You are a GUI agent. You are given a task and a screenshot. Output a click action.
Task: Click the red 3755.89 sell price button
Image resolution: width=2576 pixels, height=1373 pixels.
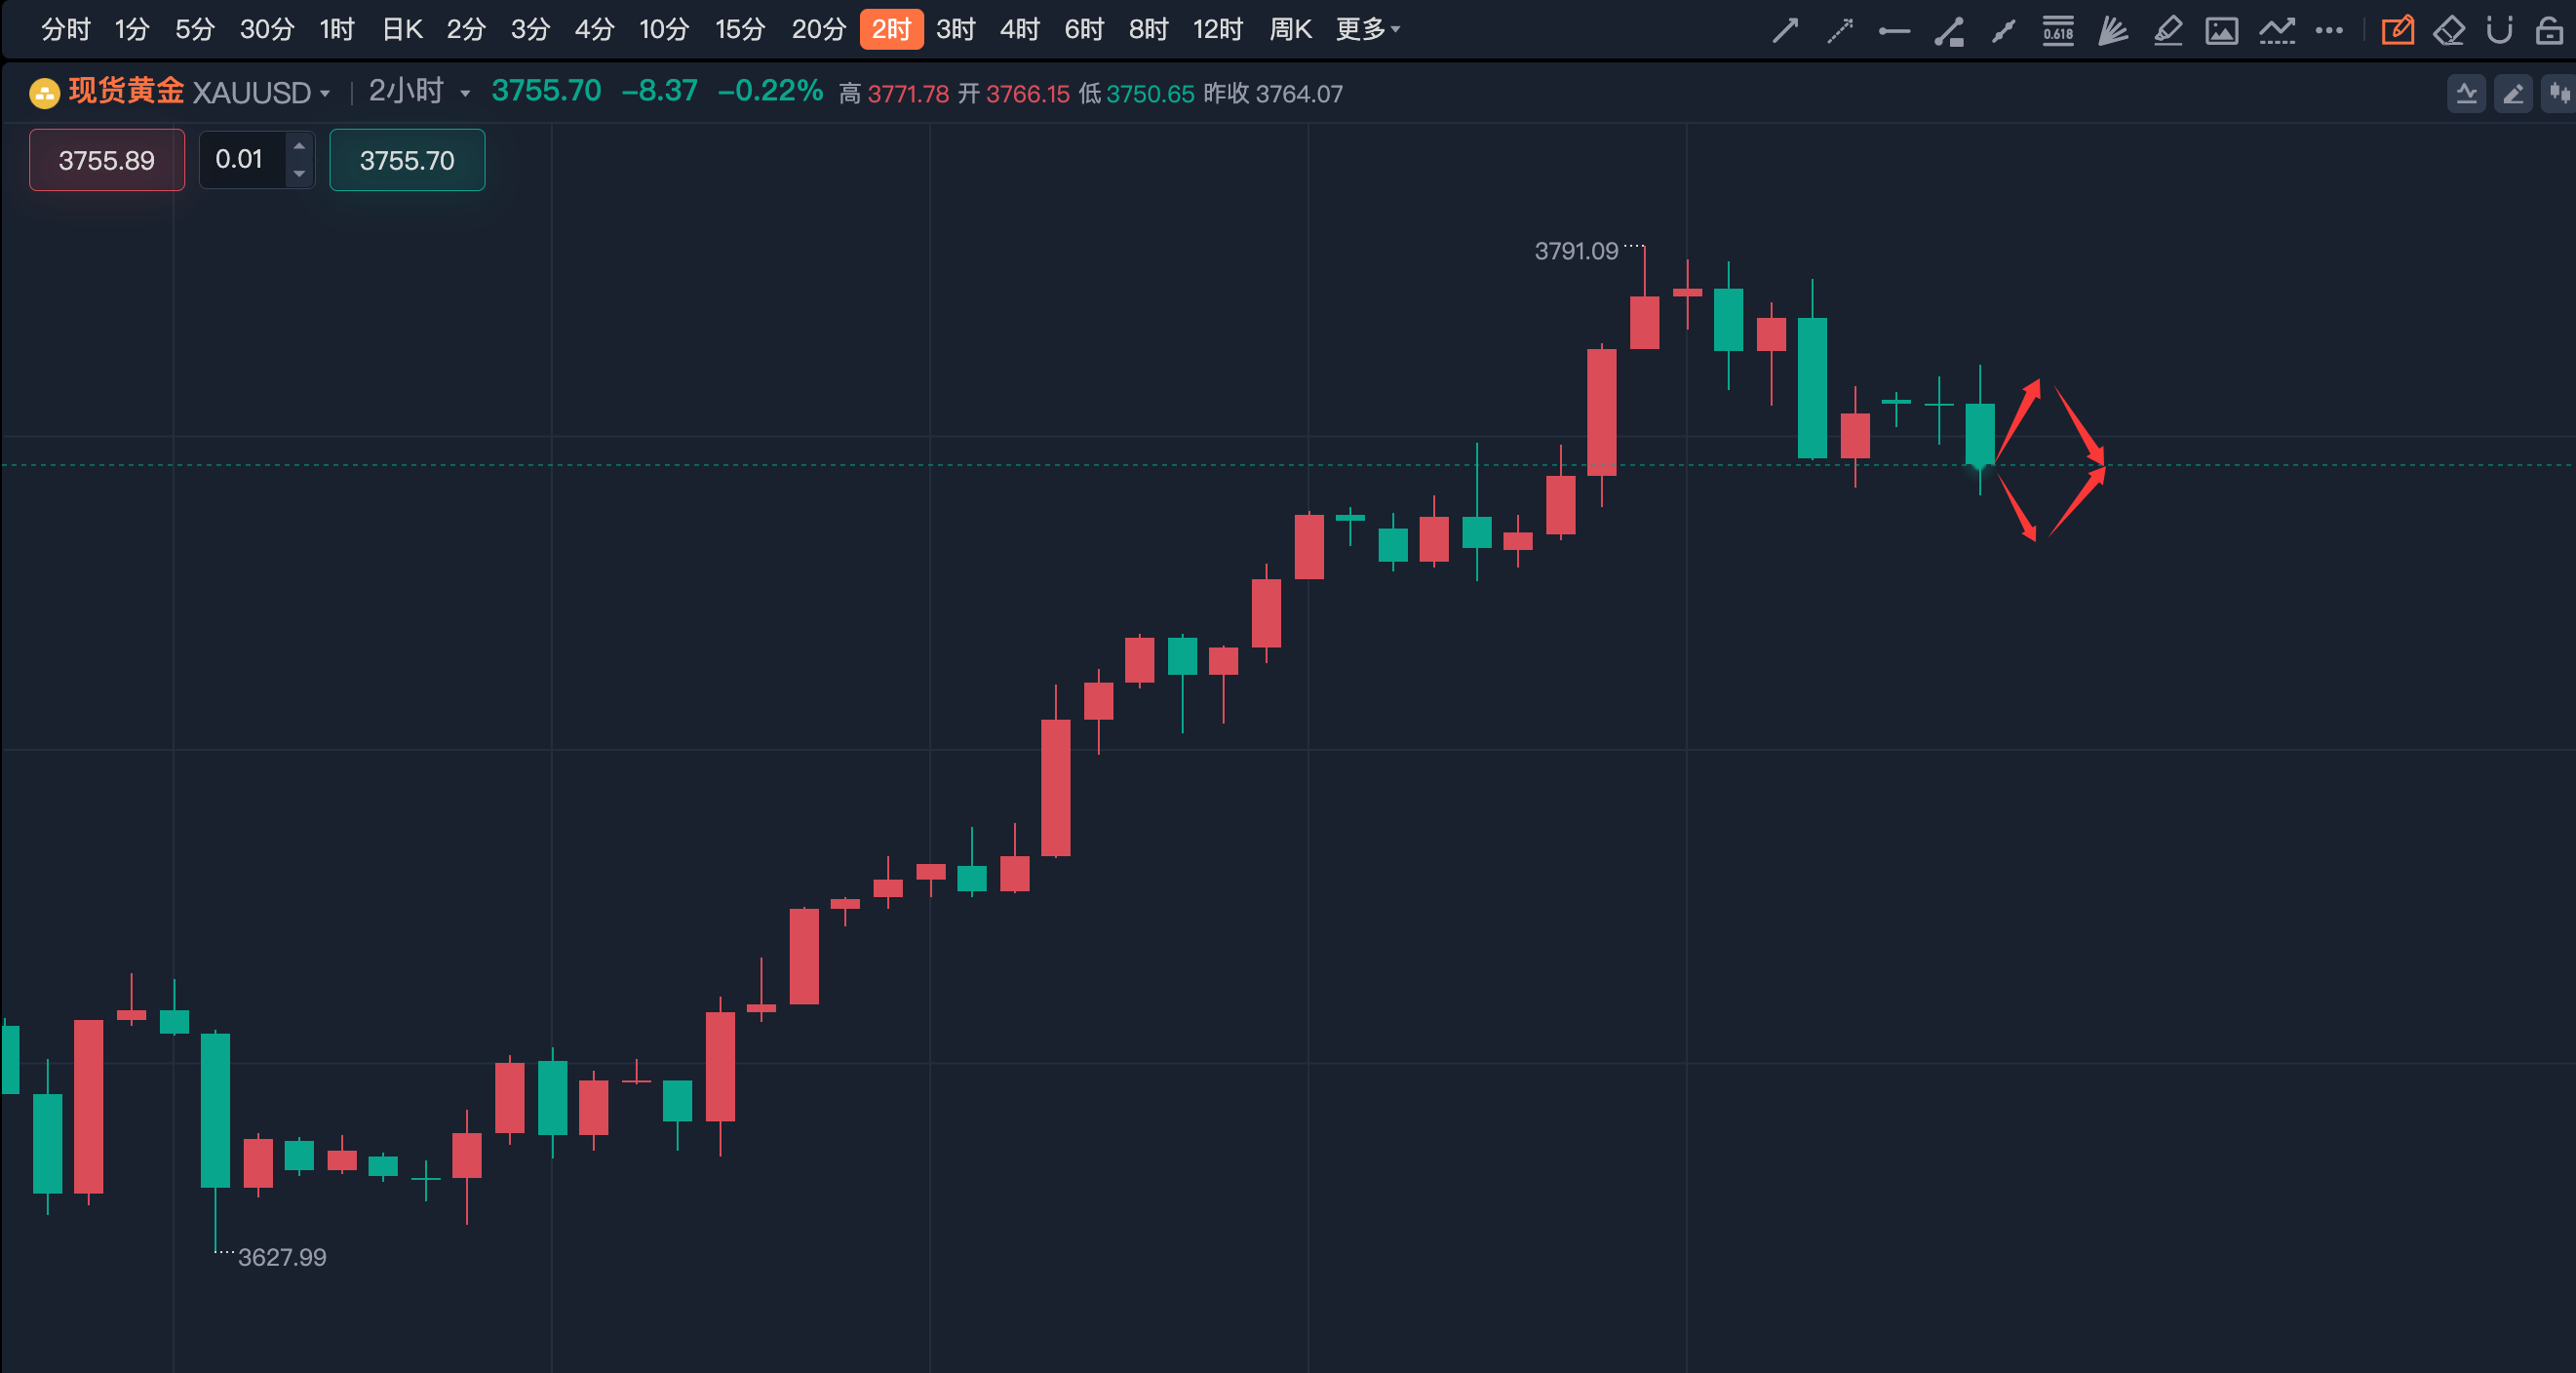pyautogui.click(x=107, y=160)
